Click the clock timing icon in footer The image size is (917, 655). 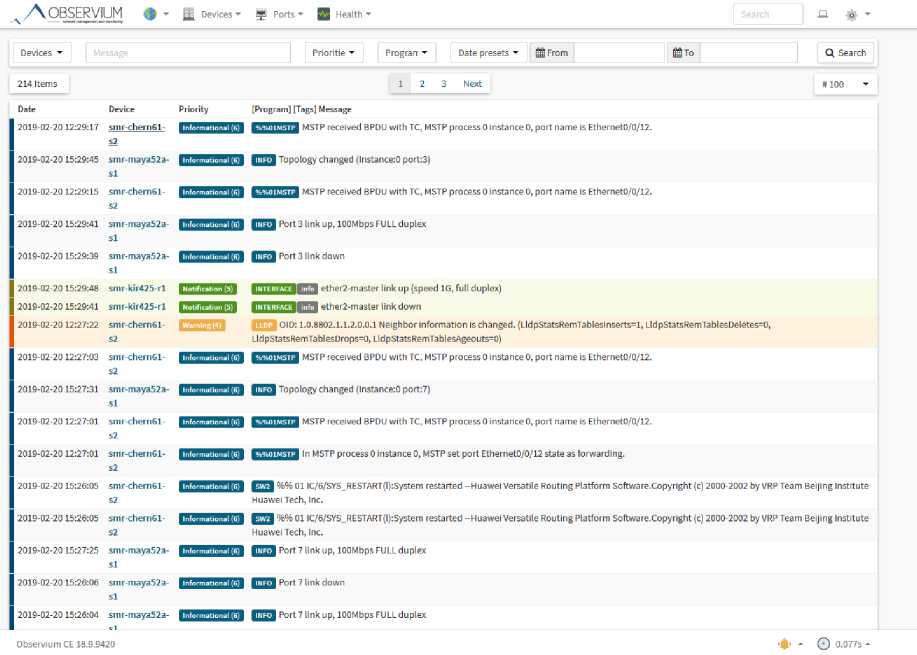point(823,644)
